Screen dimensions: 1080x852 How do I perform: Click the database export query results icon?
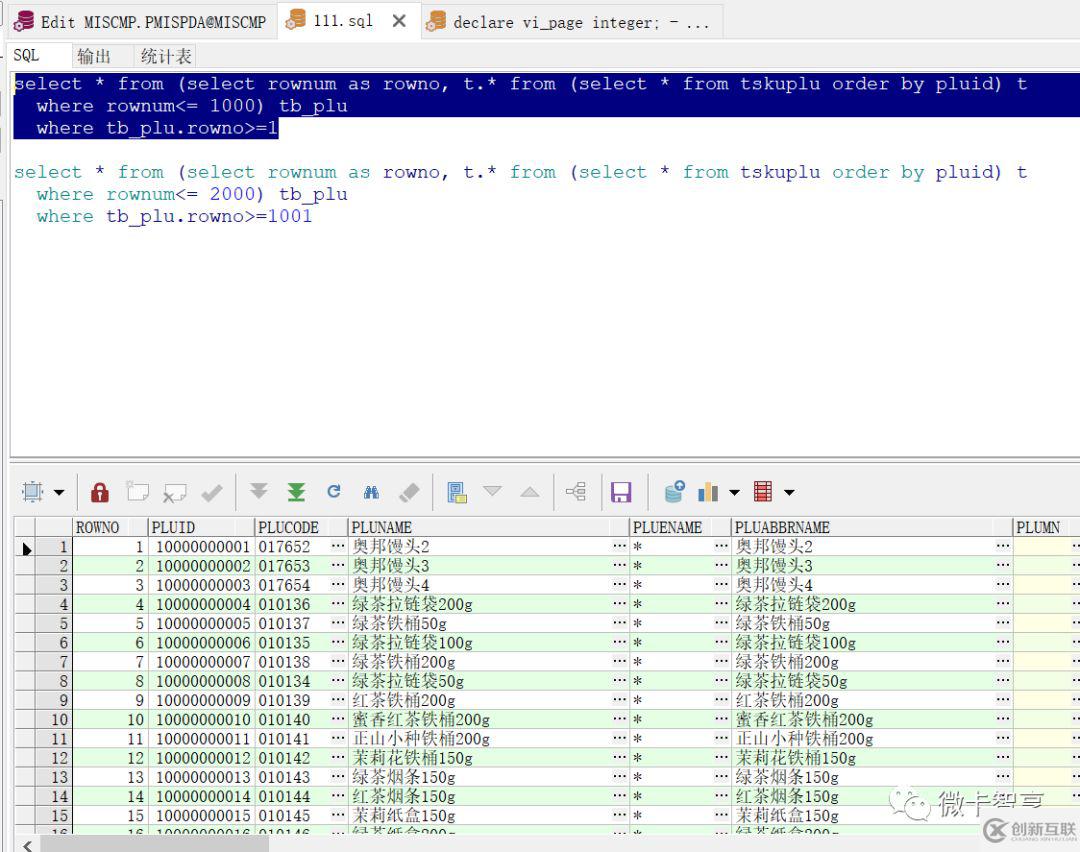click(674, 492)
